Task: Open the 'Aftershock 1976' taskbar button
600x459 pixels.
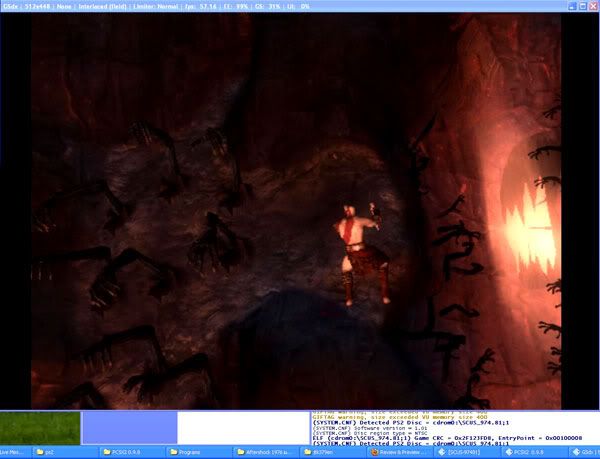Action: pyautogui.click(x=266, y=452)
